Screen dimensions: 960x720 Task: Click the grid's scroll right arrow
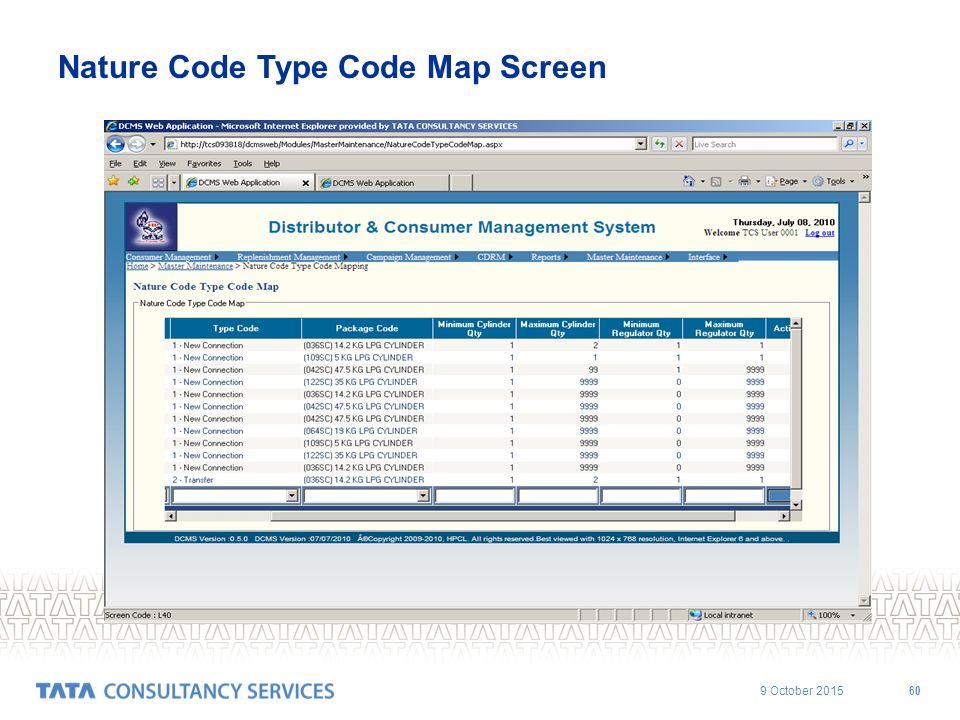pyautogui.click(x=784, y=516)
